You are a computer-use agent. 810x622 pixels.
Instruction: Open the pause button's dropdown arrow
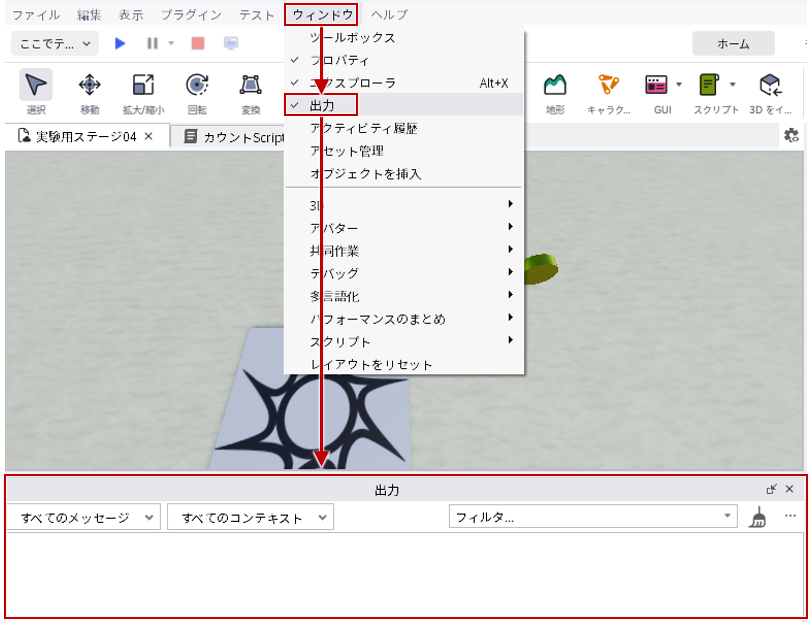click(x=171, y=43)
